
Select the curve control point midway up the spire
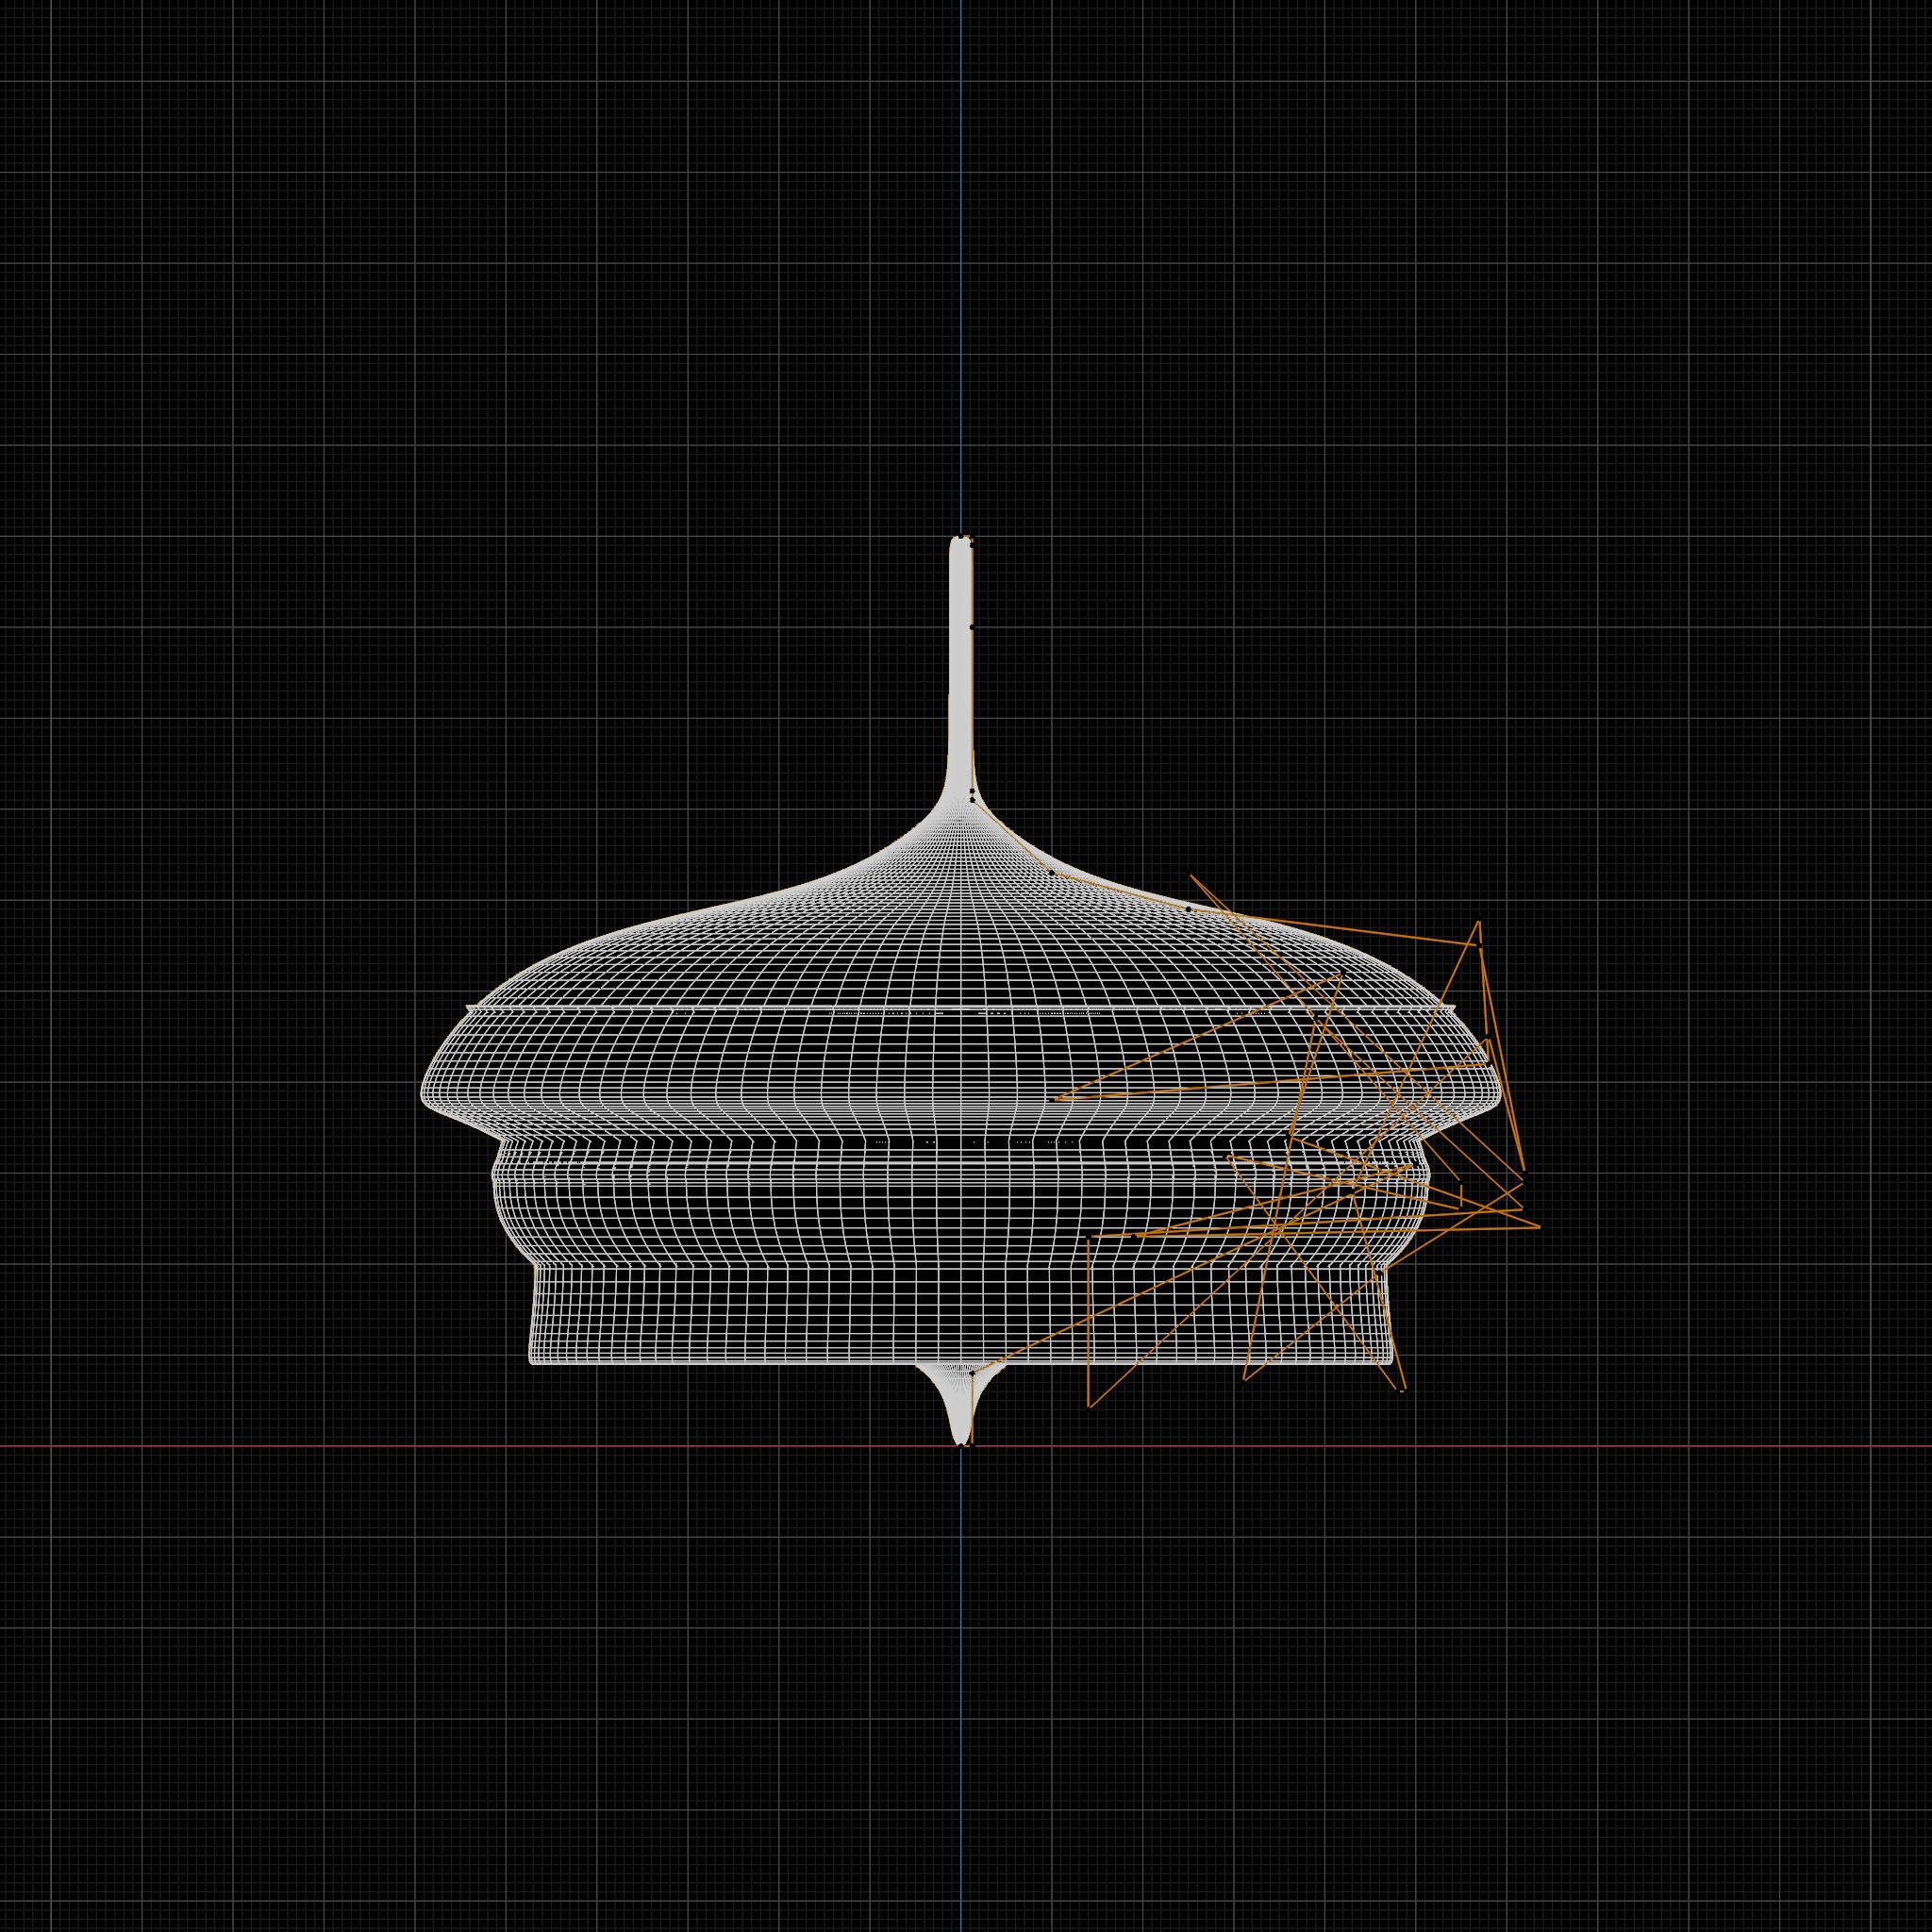(972, 627)
